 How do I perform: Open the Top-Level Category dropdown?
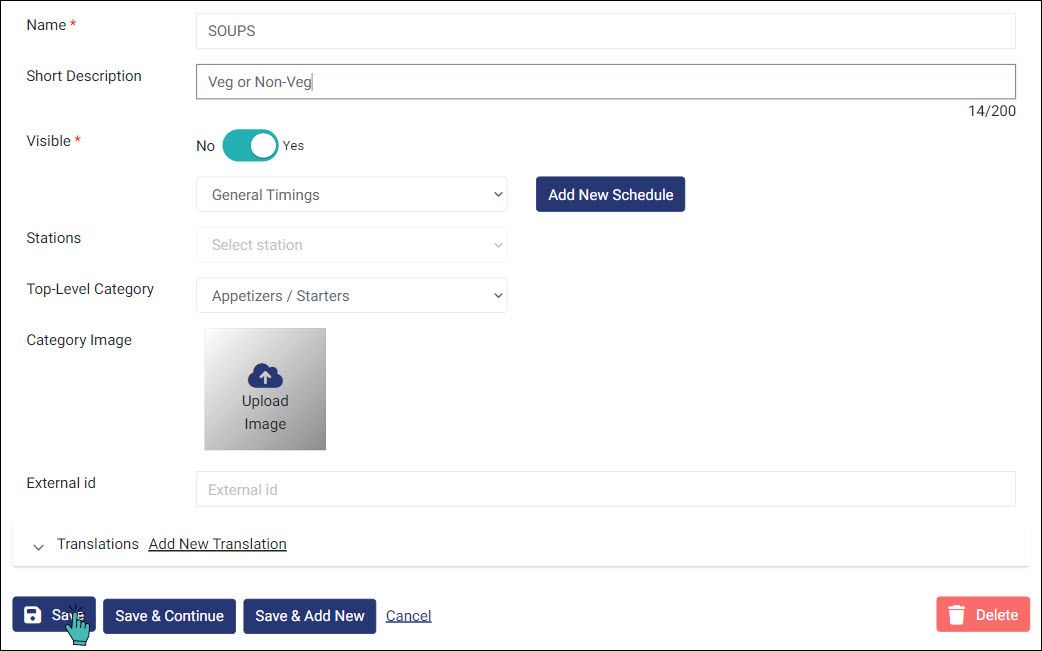coord(352,296)
